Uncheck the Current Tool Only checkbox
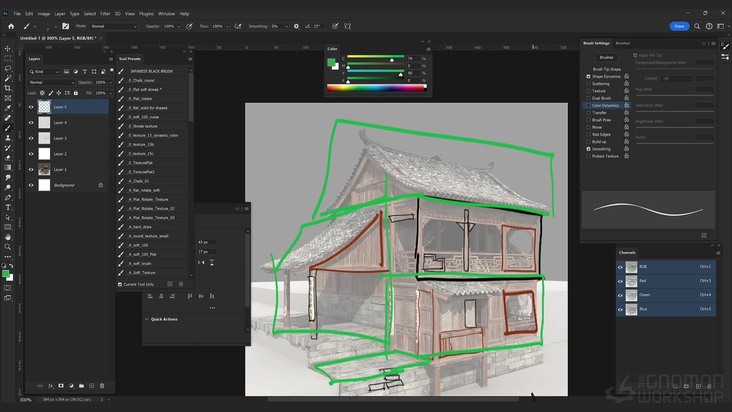732x412 pixels. pos(121,284)
